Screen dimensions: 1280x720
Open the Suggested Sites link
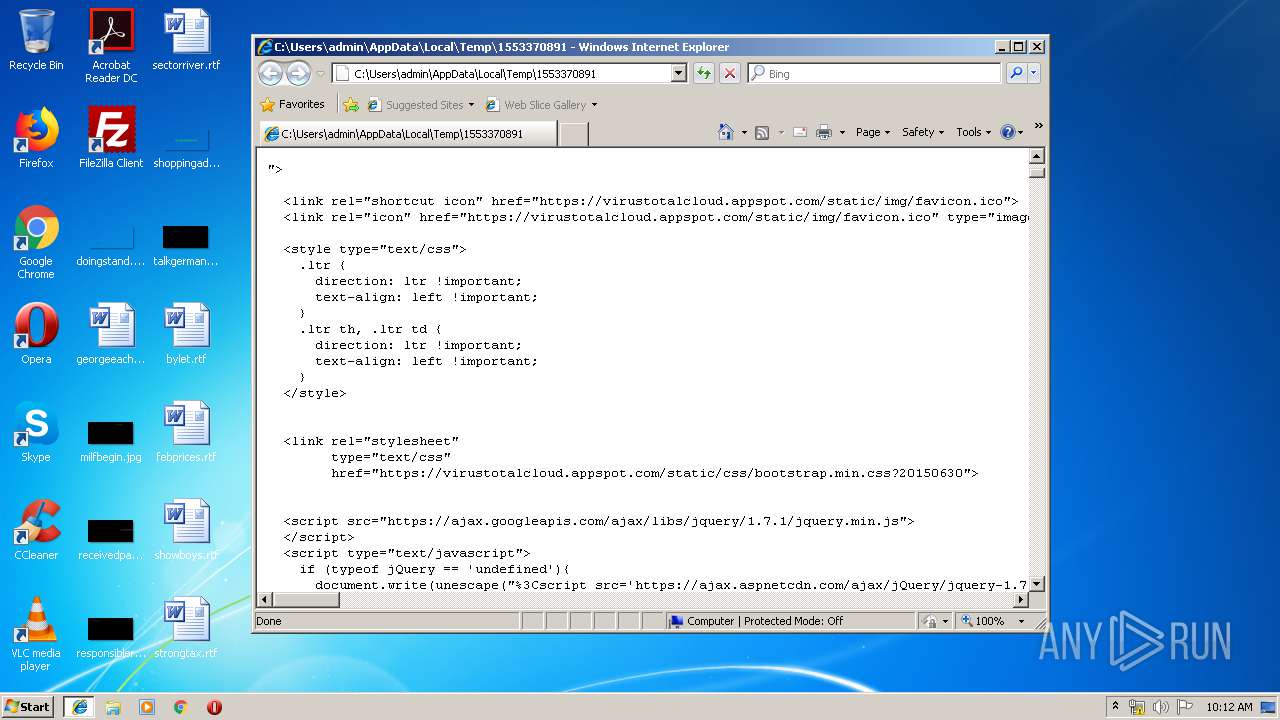(423, 104)
